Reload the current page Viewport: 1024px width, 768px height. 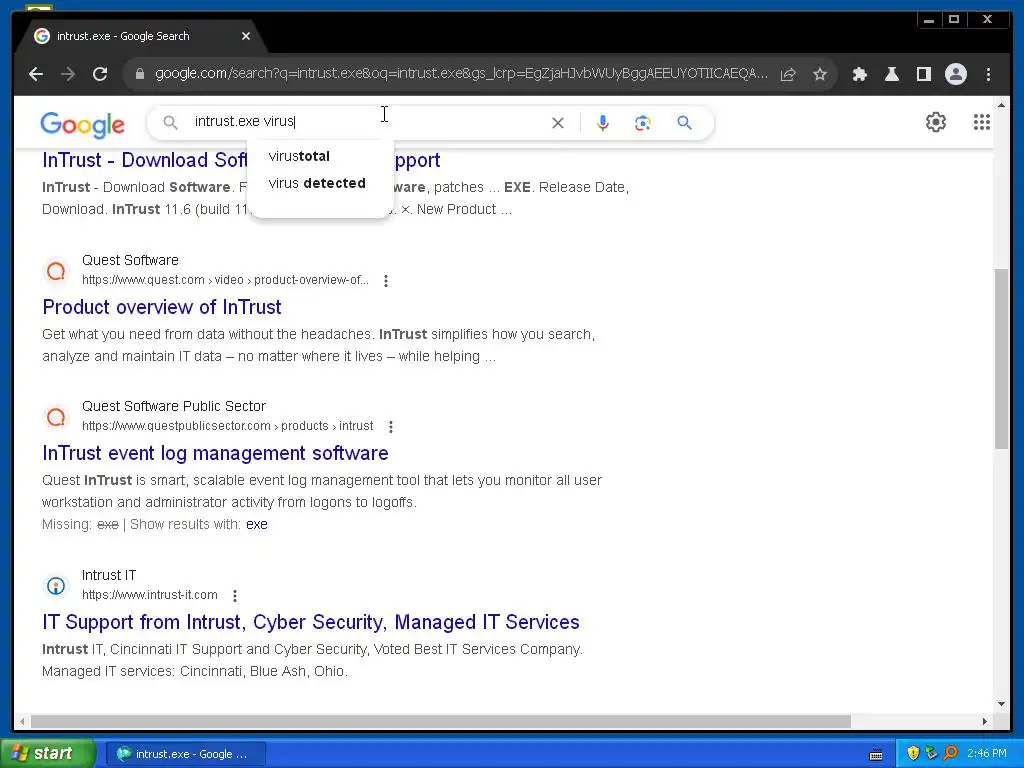tap(100, 74)
